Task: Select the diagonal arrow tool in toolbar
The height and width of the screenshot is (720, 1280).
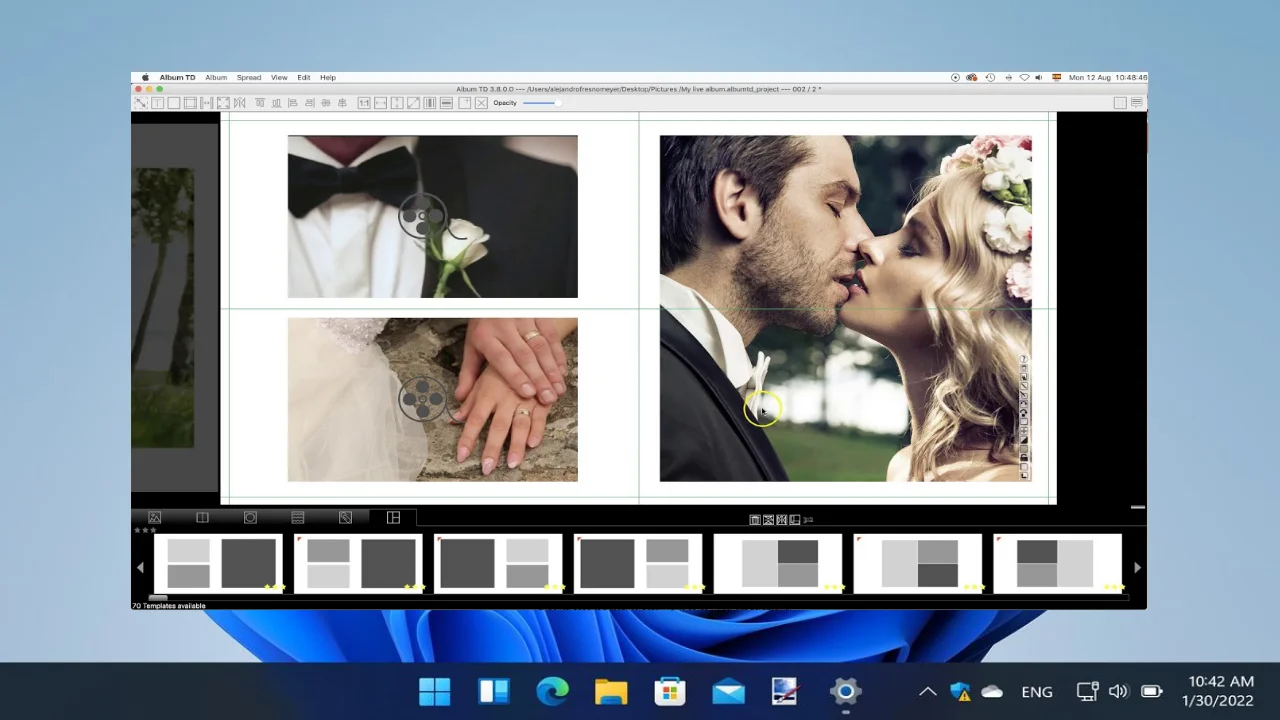Action: click(141, 103)
